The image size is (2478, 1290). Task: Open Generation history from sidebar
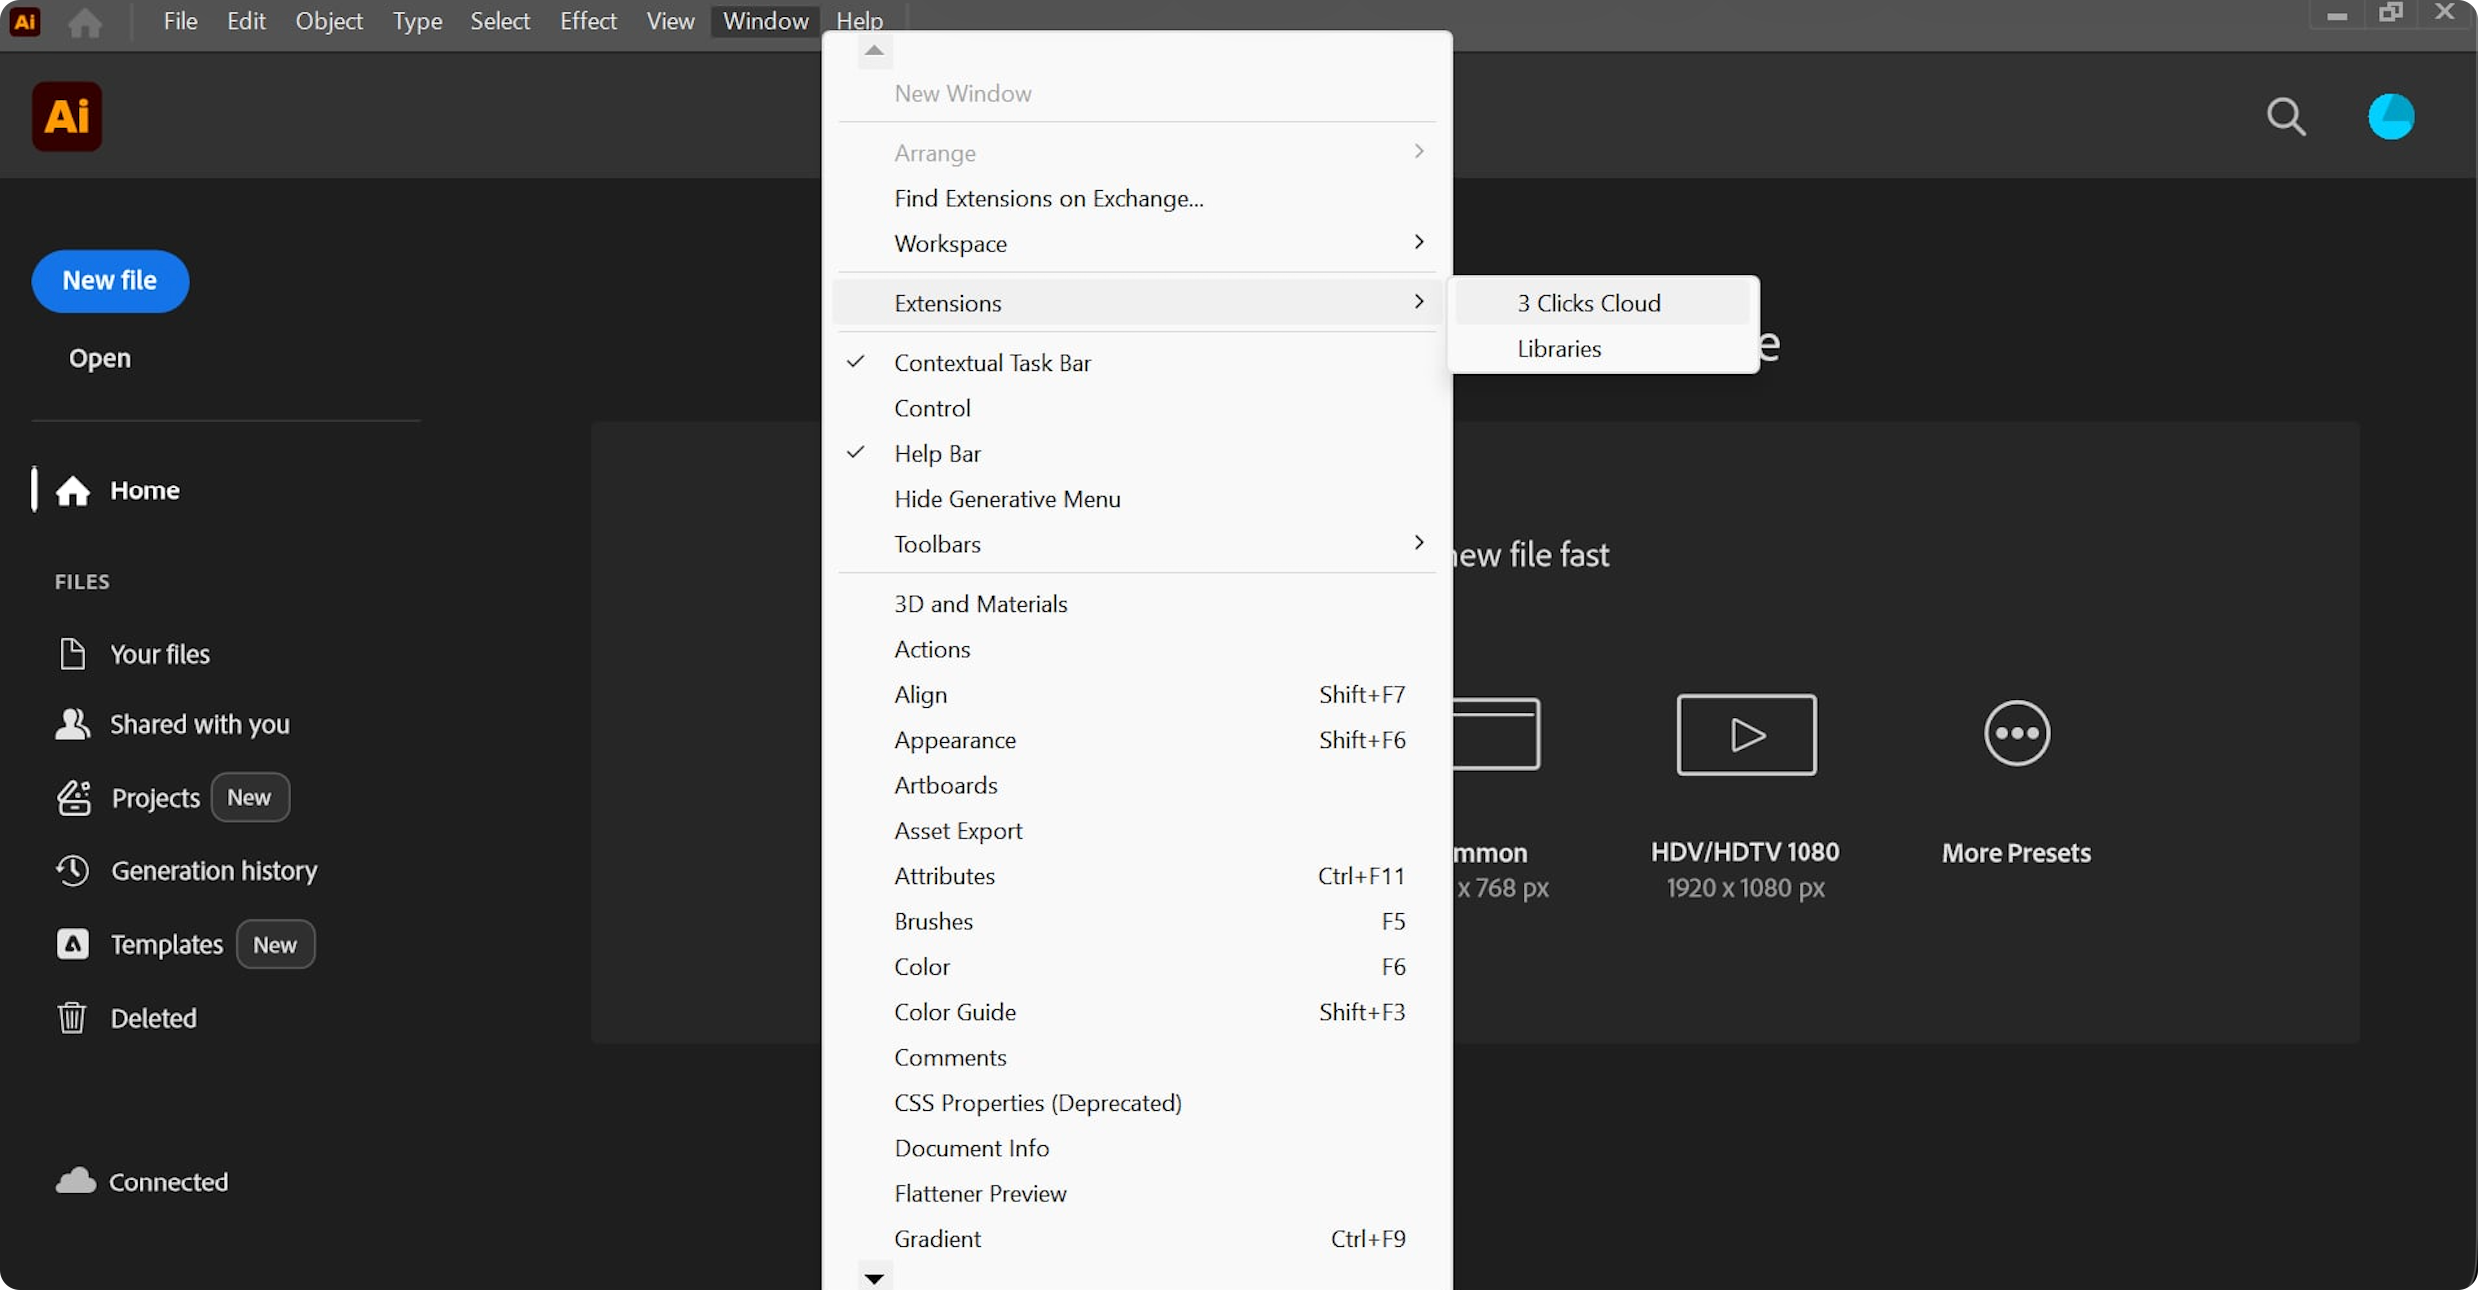(x=213, y=871)
